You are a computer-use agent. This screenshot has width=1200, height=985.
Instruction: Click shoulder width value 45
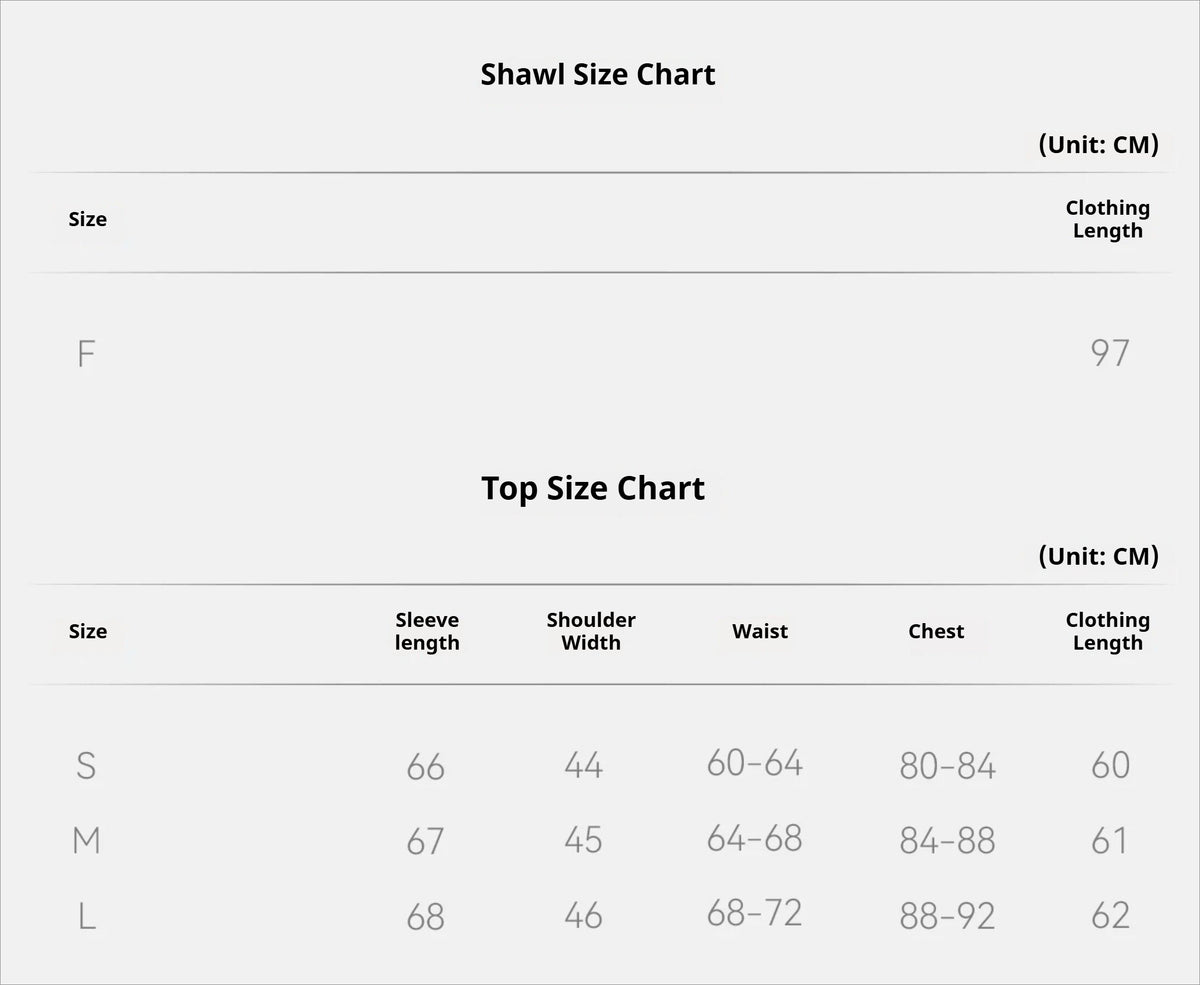(x=583, y=840)
